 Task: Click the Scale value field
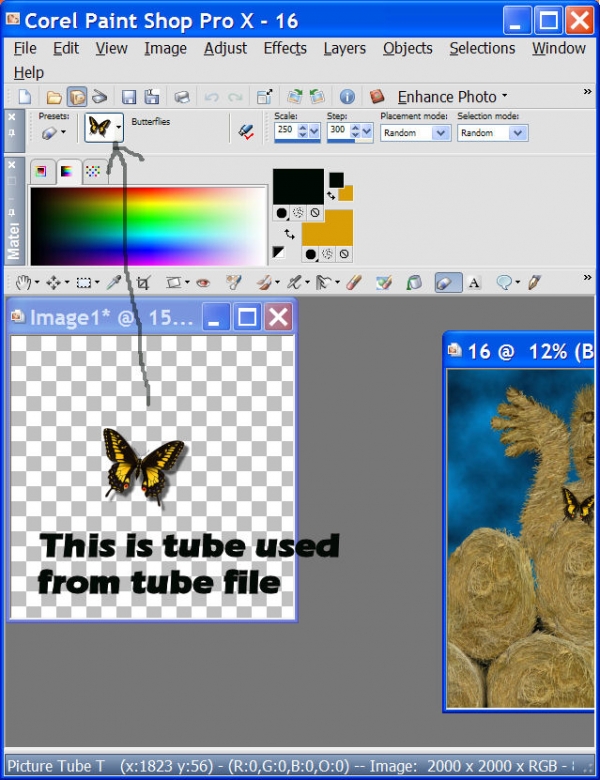point(285,130)
